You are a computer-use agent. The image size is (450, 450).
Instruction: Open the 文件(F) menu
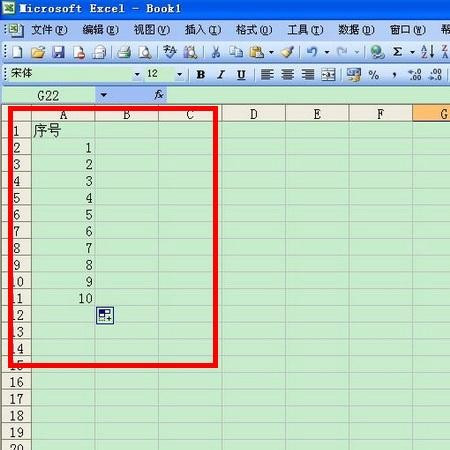pos(49,30)
